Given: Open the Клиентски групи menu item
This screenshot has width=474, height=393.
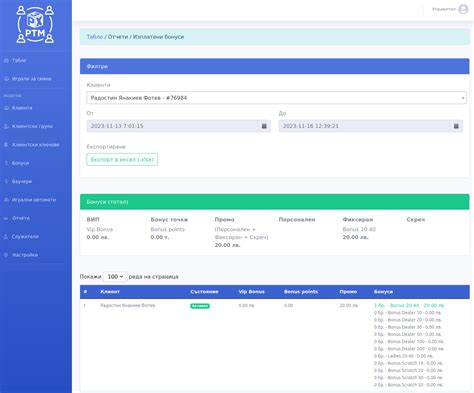Looking at the screenshot, I should coord(32,126).
